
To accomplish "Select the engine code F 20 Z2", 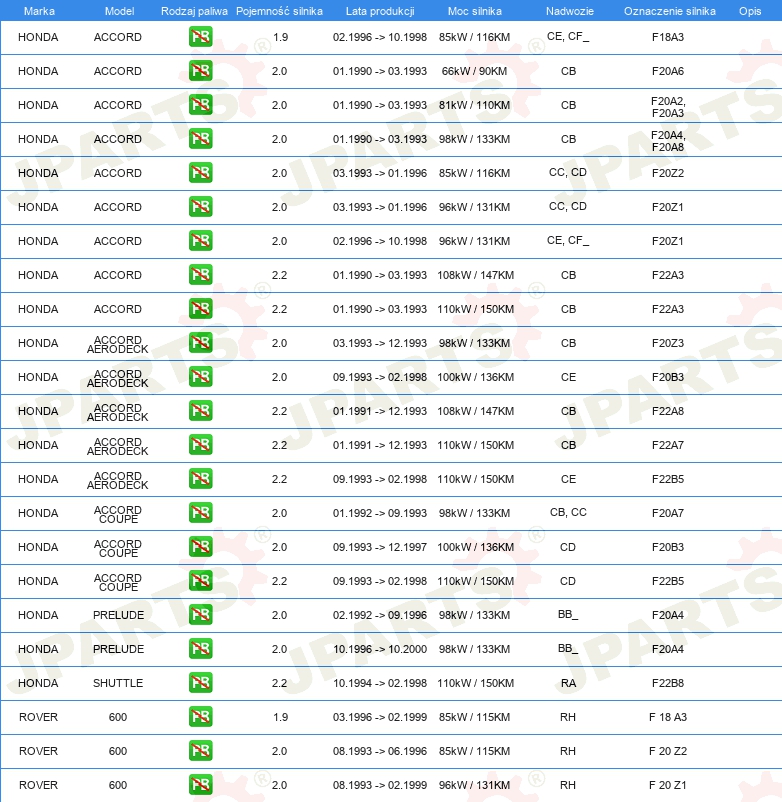I will [x=668, y=751].
